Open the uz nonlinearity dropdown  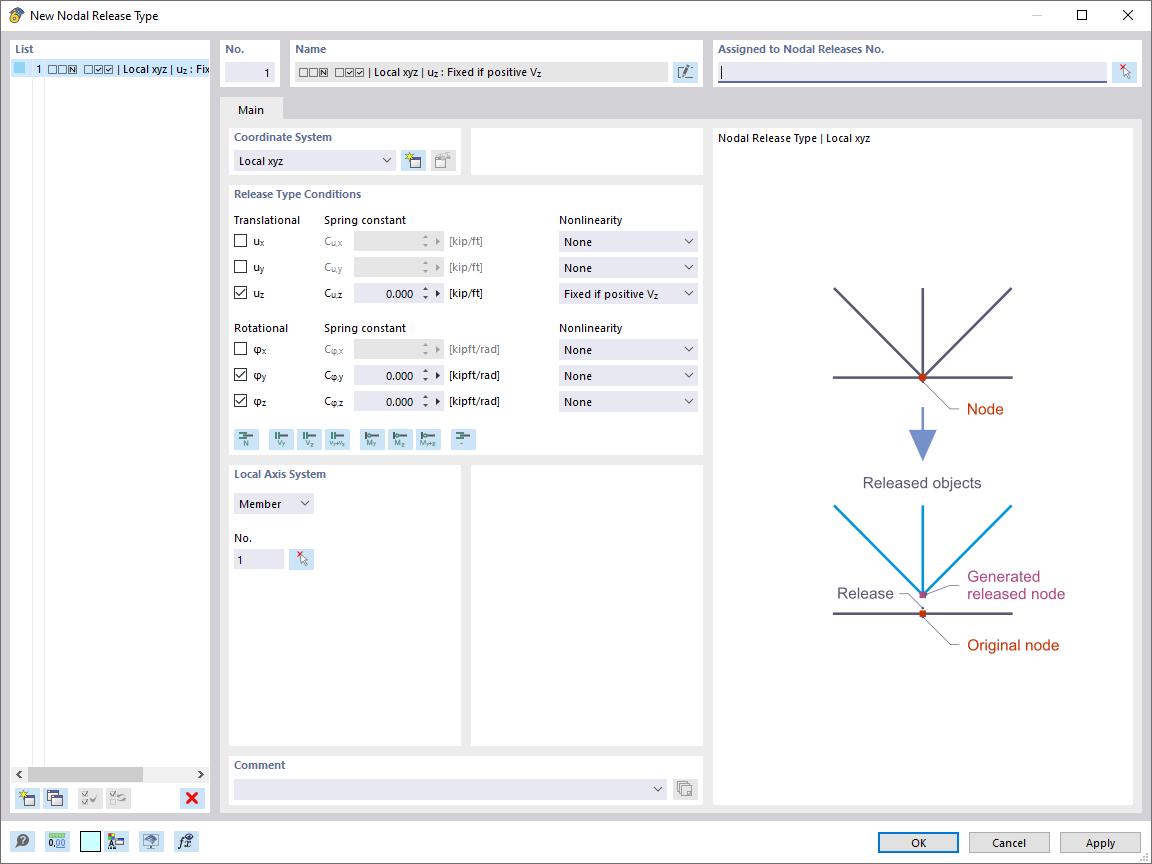pos(628,293)
